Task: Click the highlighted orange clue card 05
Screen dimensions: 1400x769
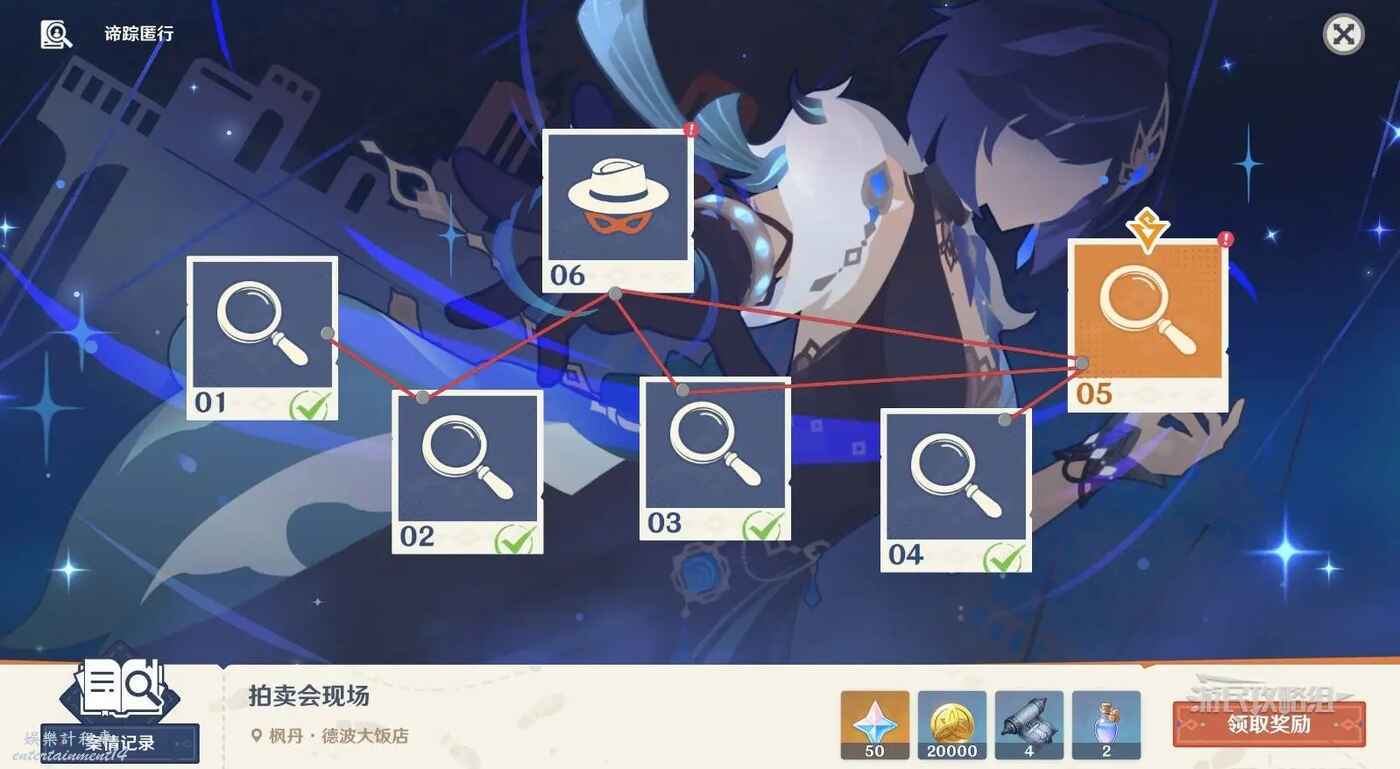Action: click(x=1147, y=326)
